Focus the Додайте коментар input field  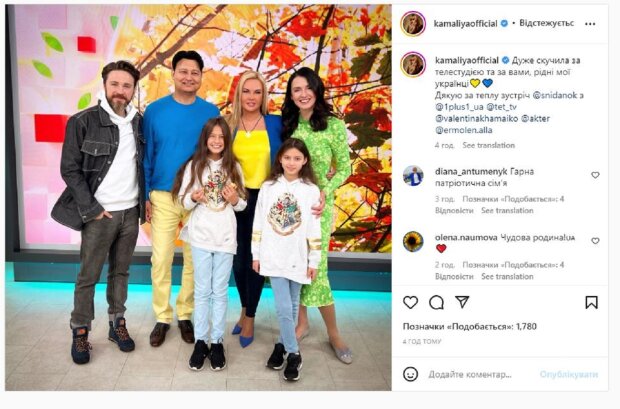point(470,374)
